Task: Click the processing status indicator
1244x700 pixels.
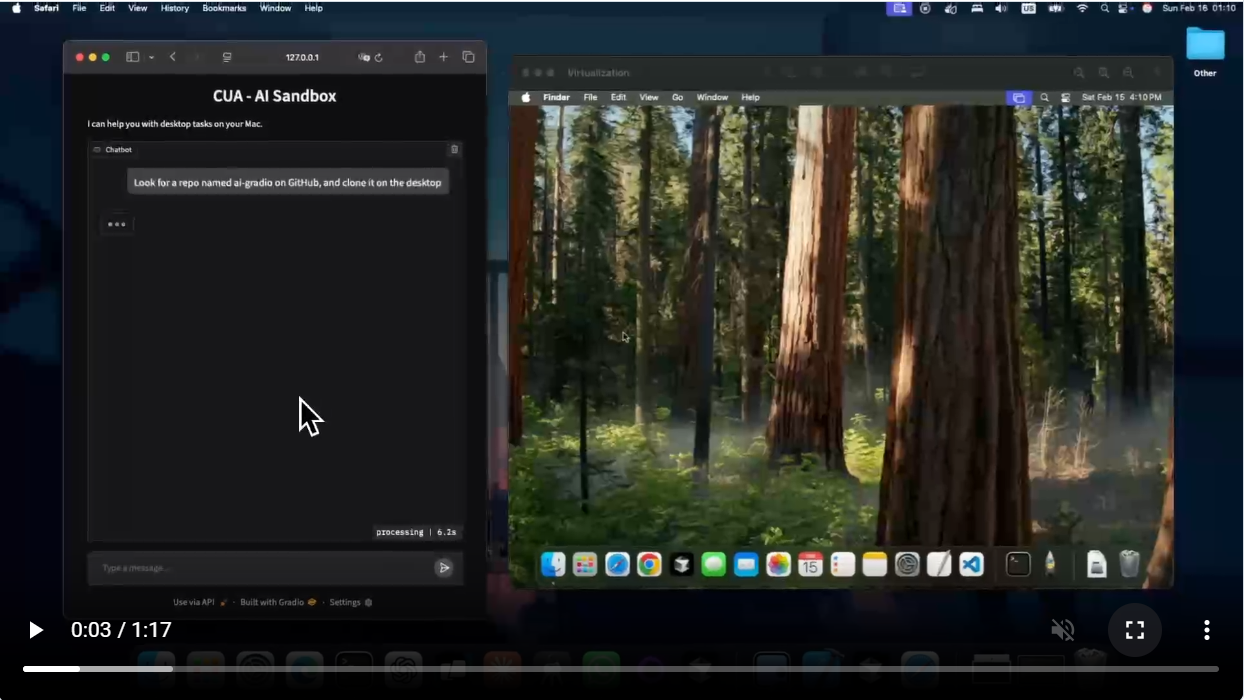Action: click(x=416, y=532)
